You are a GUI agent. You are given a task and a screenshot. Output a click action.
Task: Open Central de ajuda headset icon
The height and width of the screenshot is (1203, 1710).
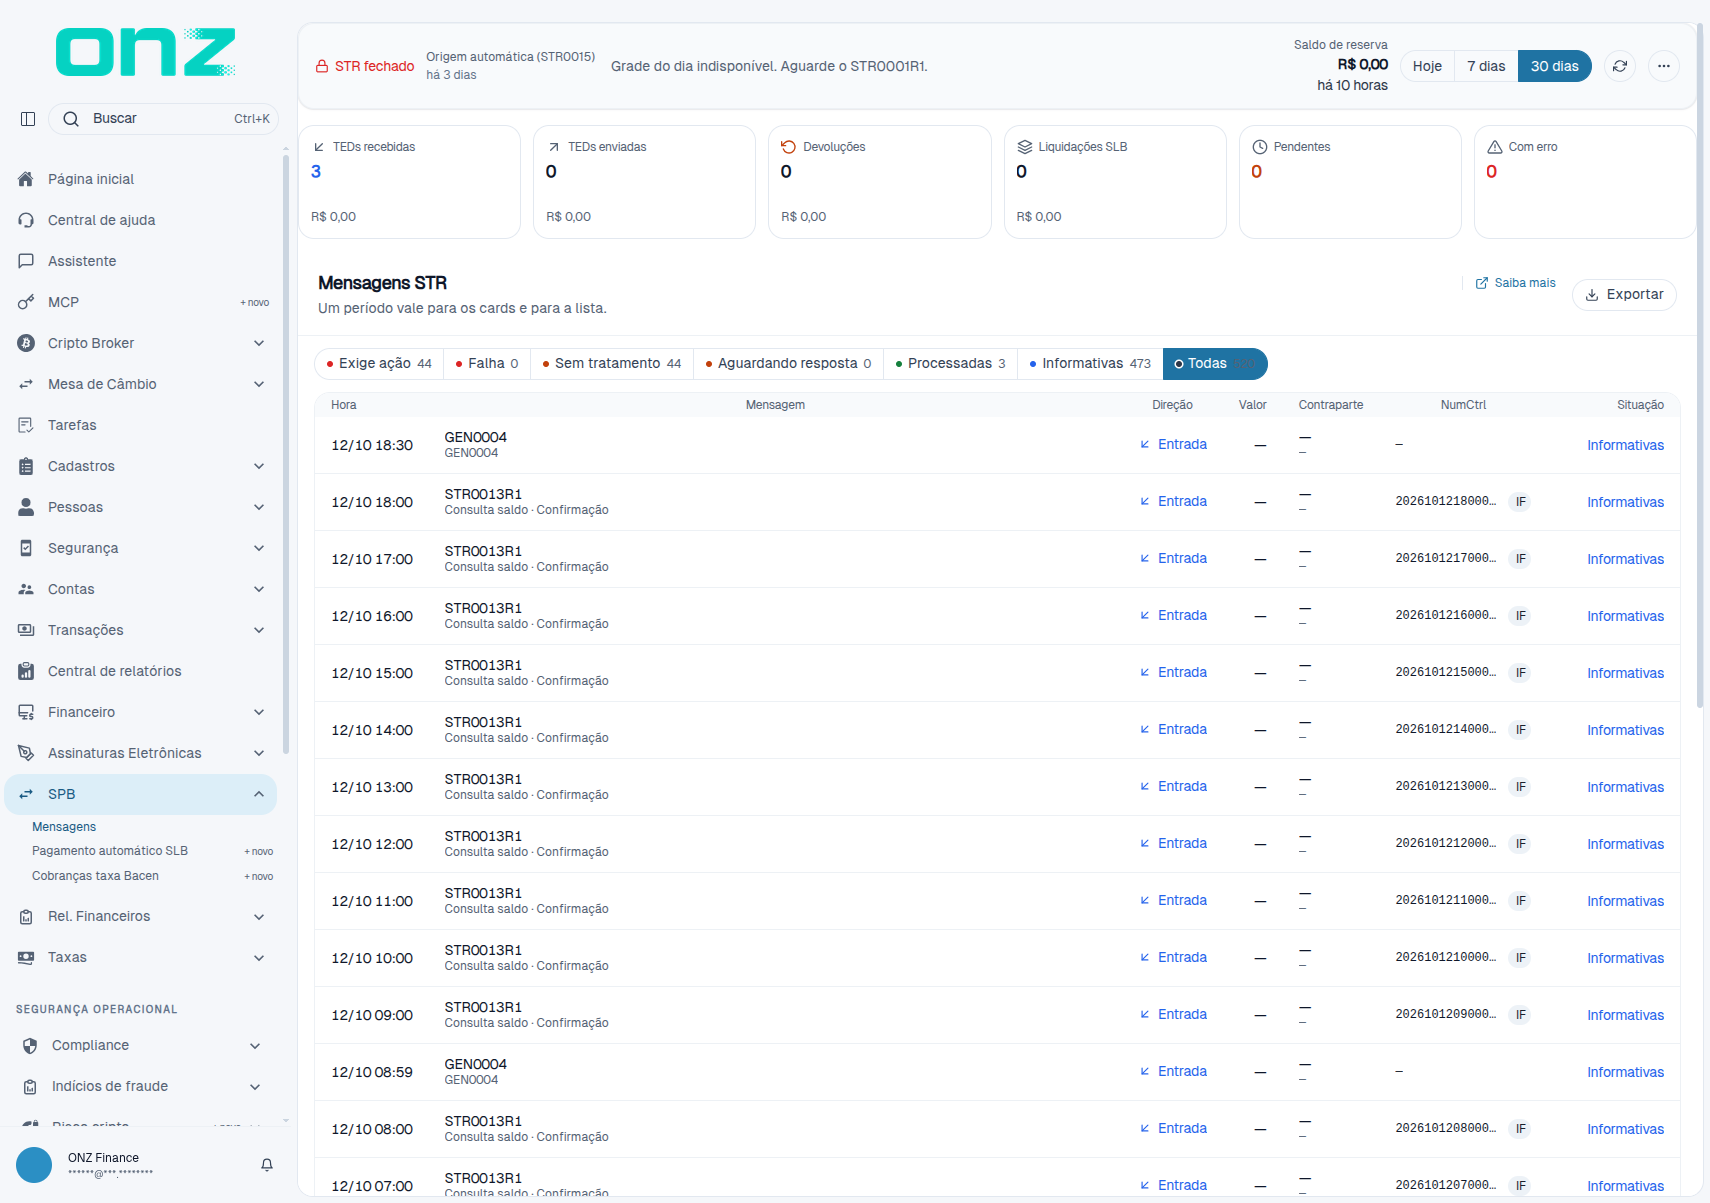(26, 220)
